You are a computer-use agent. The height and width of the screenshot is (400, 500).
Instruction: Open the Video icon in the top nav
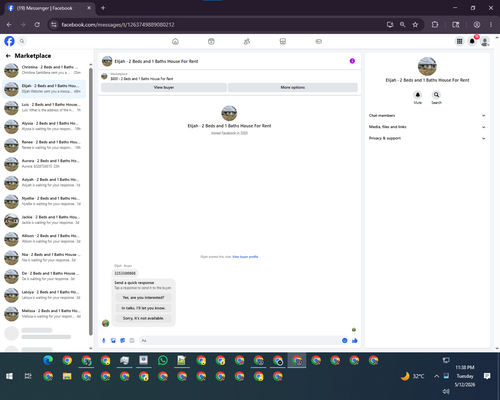[x=211, y=41]
